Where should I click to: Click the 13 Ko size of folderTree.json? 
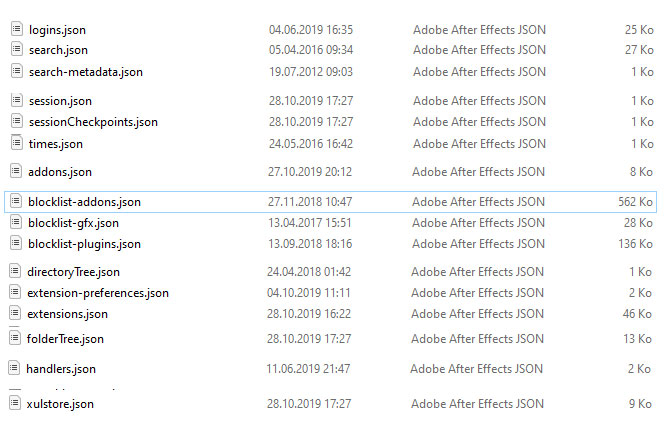(637, 339)
